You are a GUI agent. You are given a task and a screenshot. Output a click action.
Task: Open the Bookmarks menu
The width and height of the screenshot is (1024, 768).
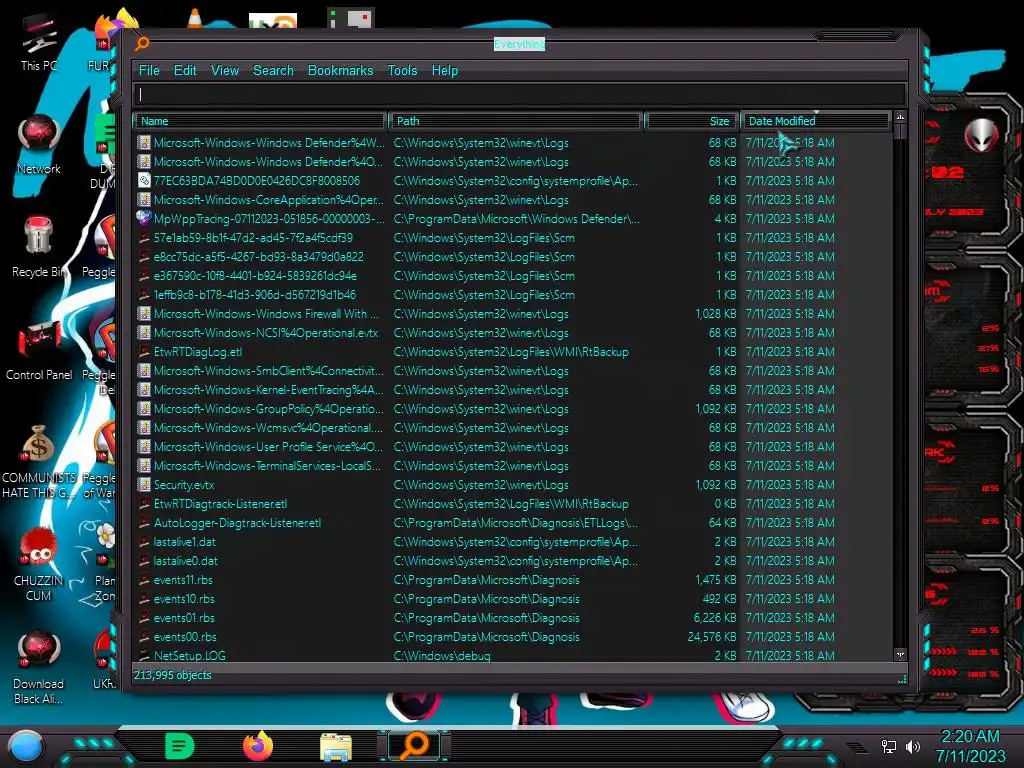pyautogui.click(x=340, y=71)
